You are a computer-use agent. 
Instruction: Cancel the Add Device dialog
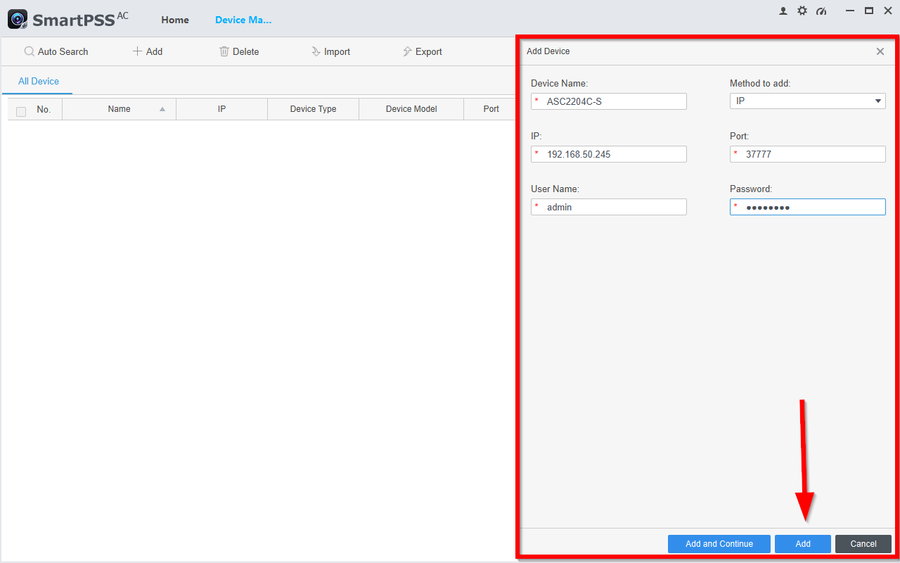tap(862, 544)
